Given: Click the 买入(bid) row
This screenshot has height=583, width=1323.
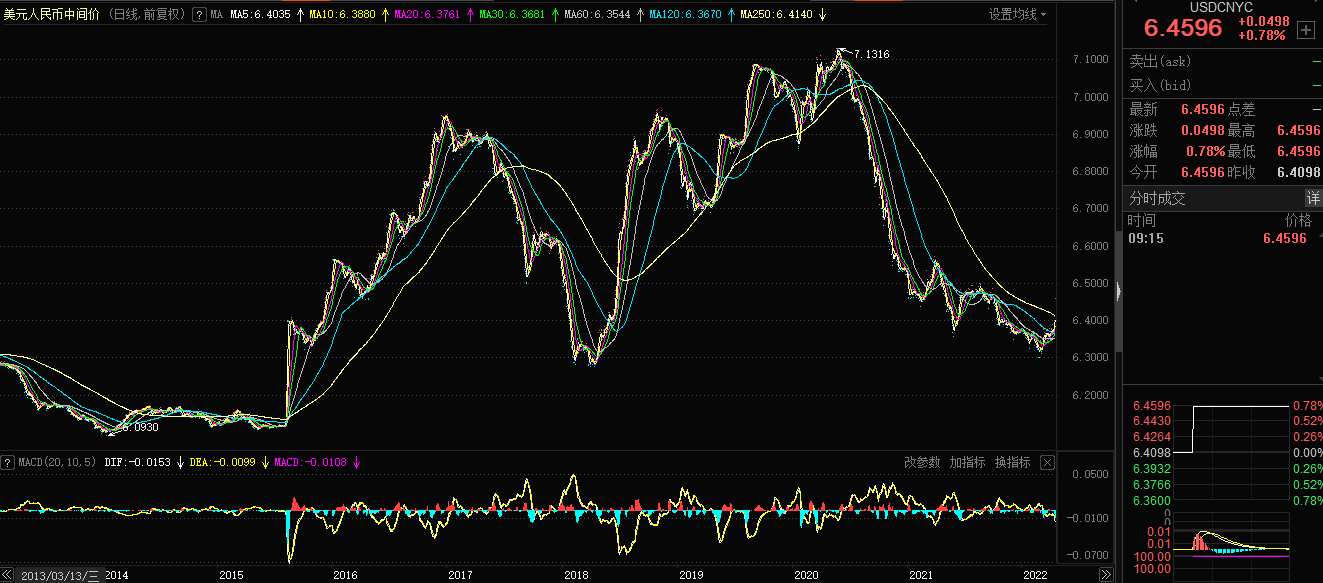Looking at the screenshot, I should (x=1223, y=85).
